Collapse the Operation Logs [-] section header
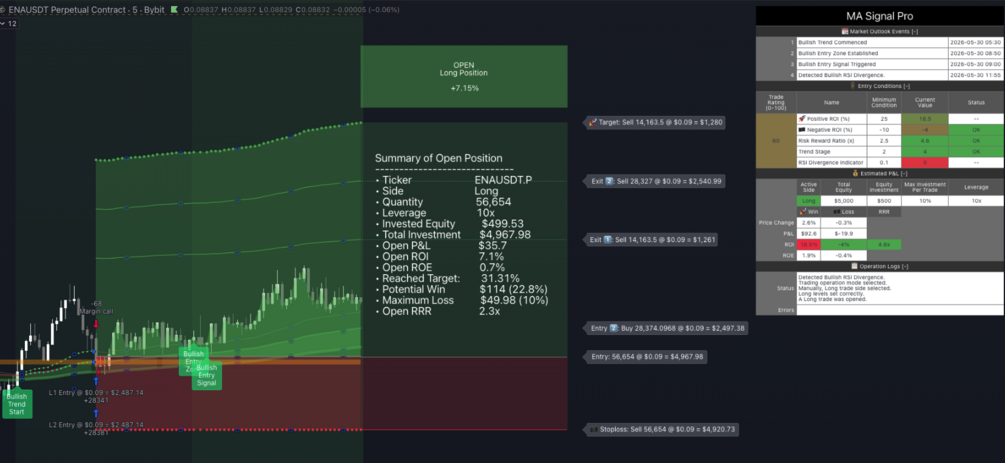The height and width of the screenshot is (463, 1005). 880,266
